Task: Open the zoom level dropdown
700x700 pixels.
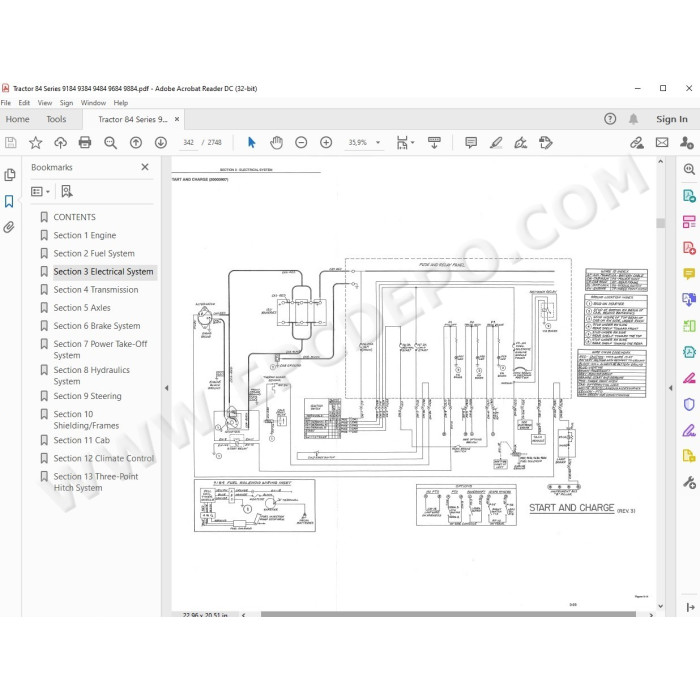Action: coord(378,142)
